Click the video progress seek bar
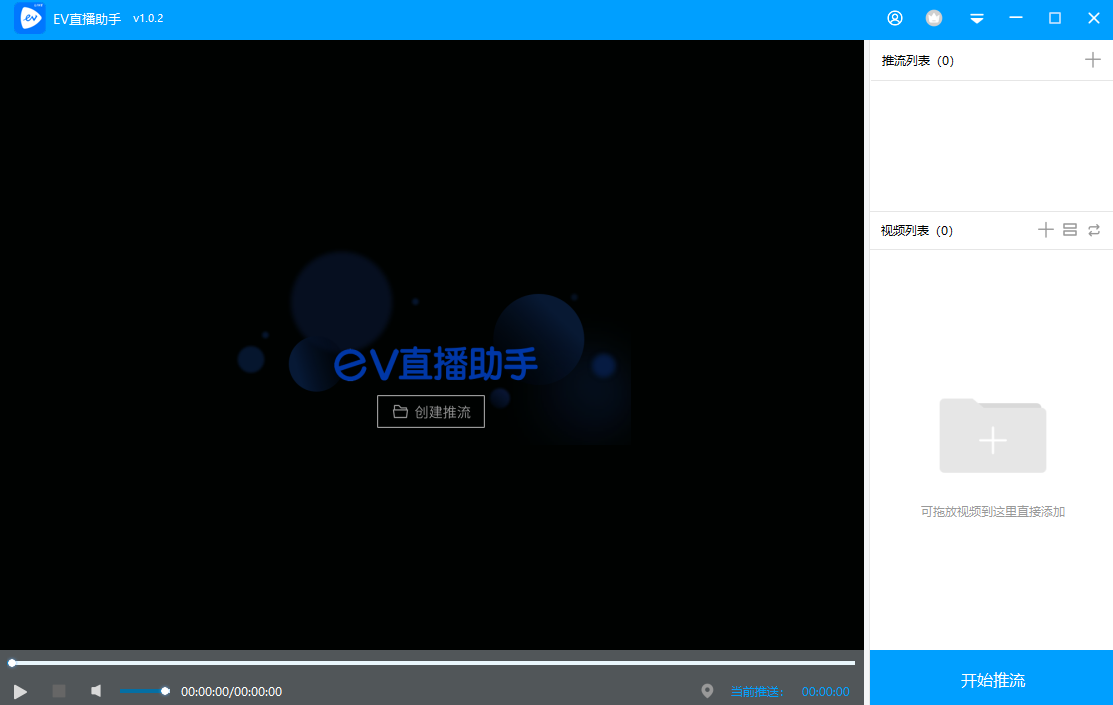This screenshot has width=1113, height=705. pyautogui.click(x=433, y=663)
